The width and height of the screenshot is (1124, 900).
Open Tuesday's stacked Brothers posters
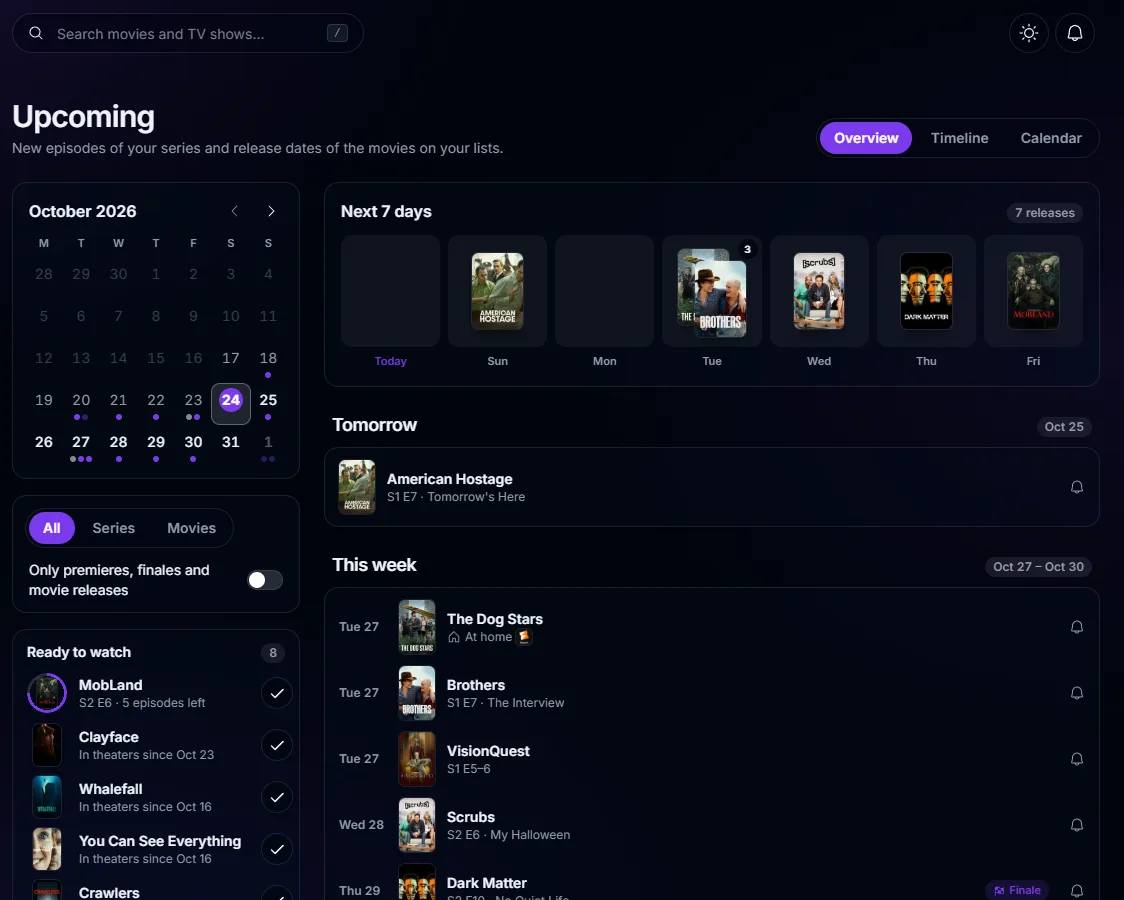tap(712, 292)
